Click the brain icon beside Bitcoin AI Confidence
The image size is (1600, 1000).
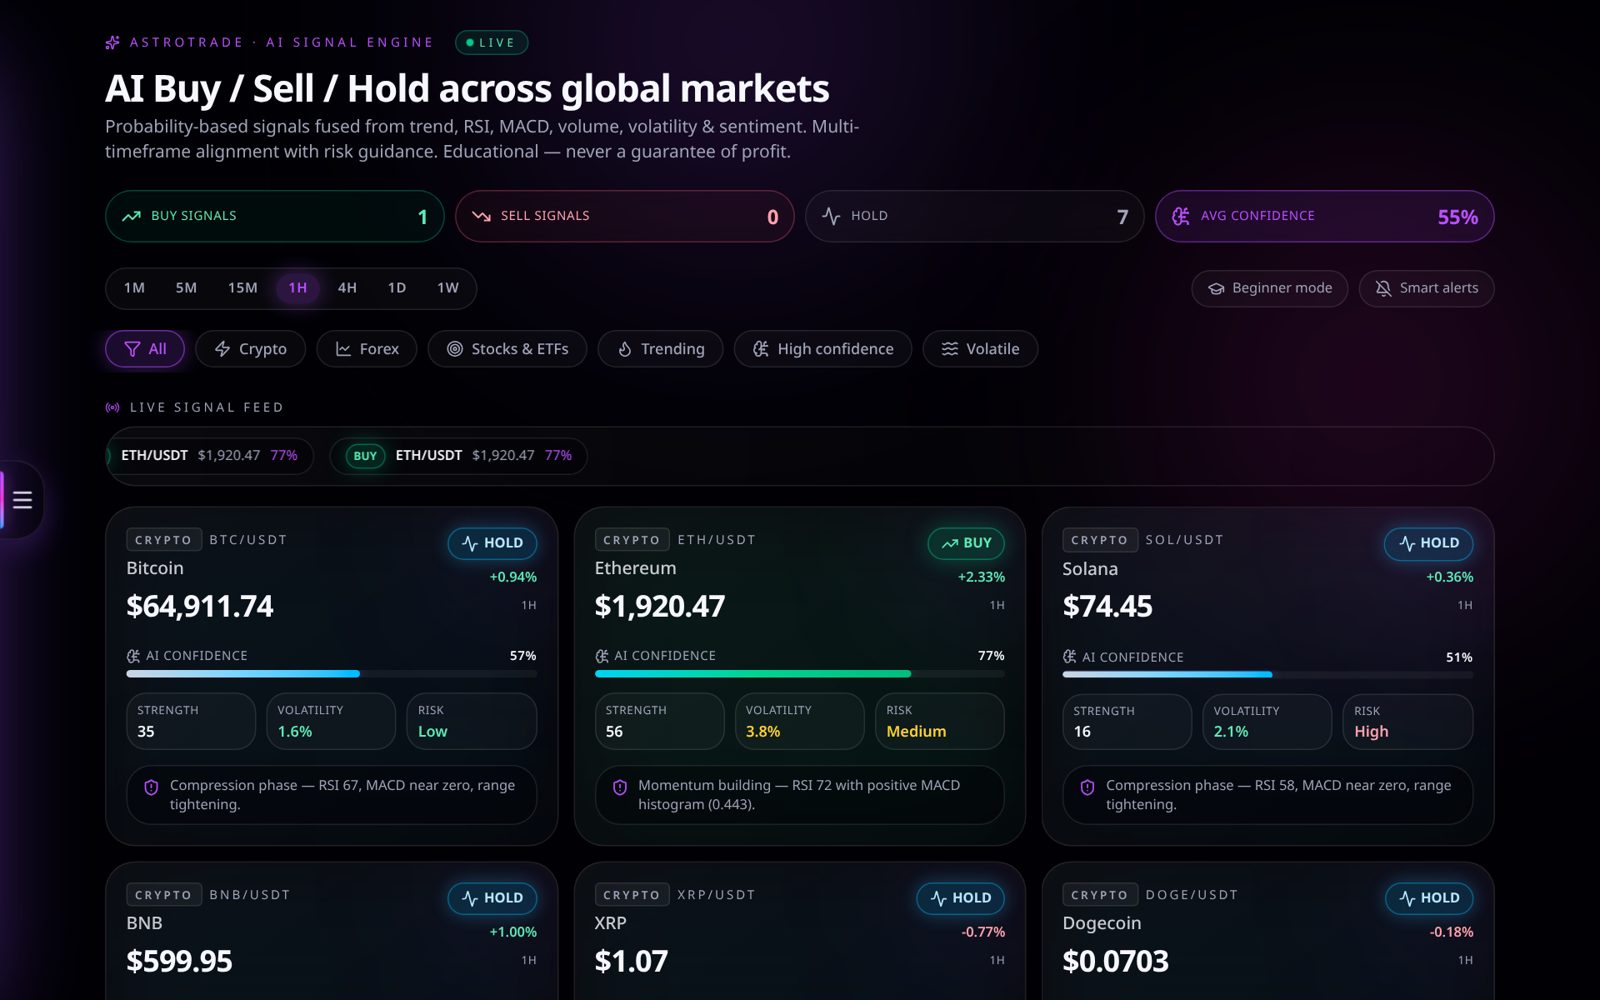point(133,656)
